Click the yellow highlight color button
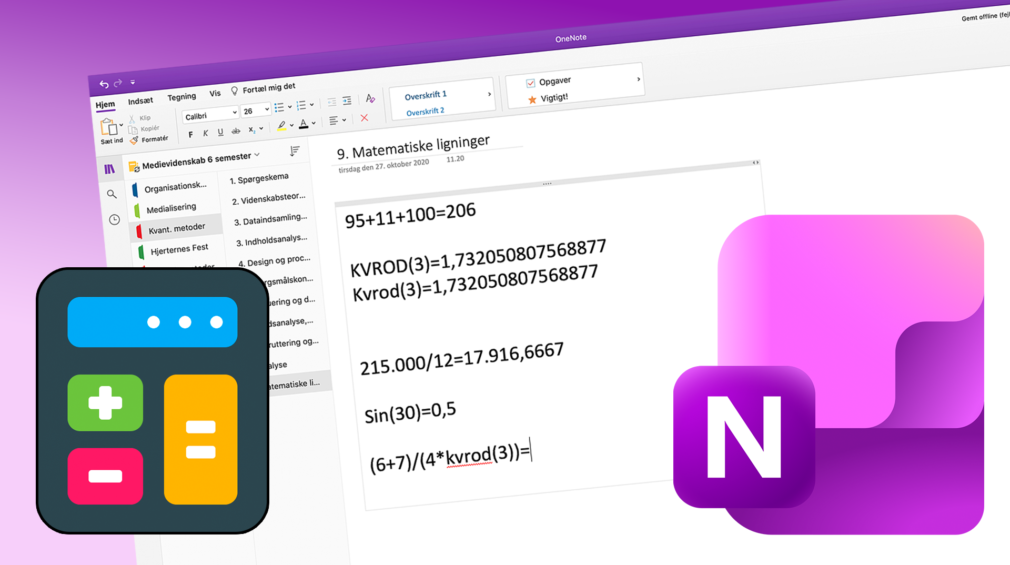 (x=281, y=127)
